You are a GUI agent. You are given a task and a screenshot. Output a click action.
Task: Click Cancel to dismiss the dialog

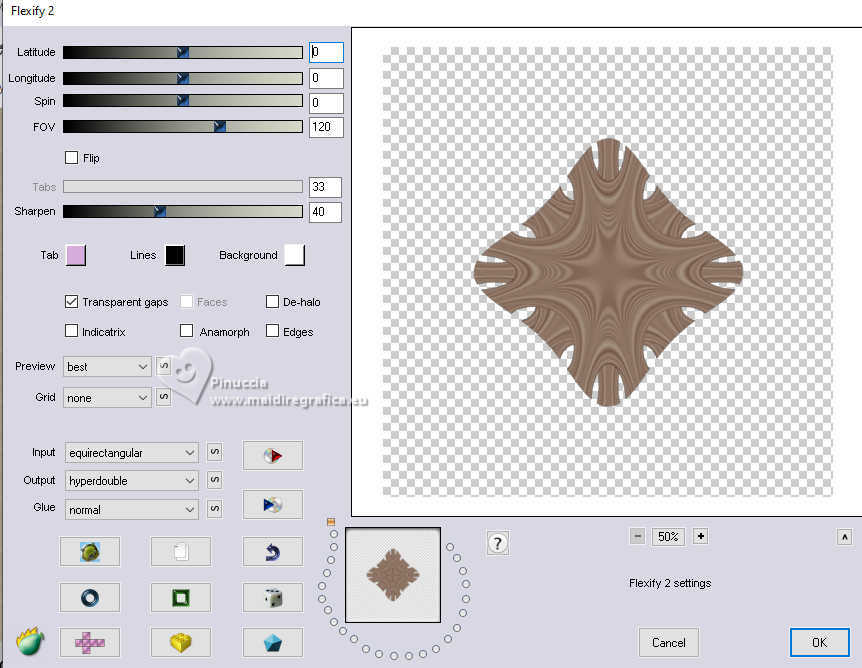click(x=668, y=642)
